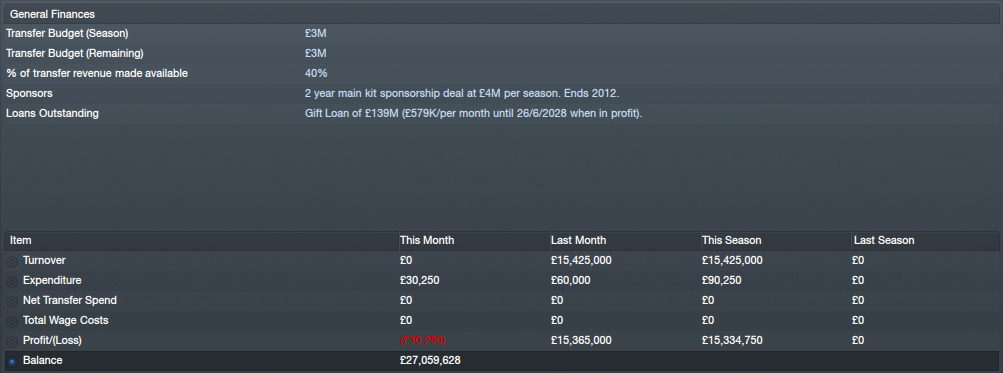
Task: Click the 40% transfer revenue value
Action: (316, 74)
